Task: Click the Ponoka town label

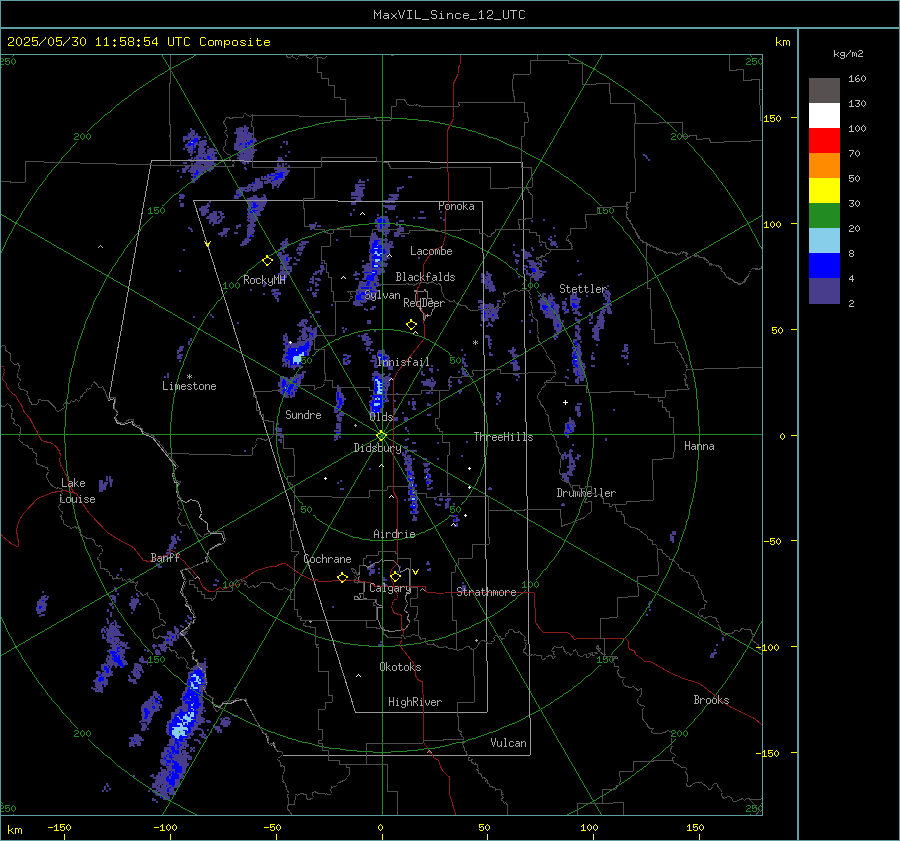Action: pos(456,206)
